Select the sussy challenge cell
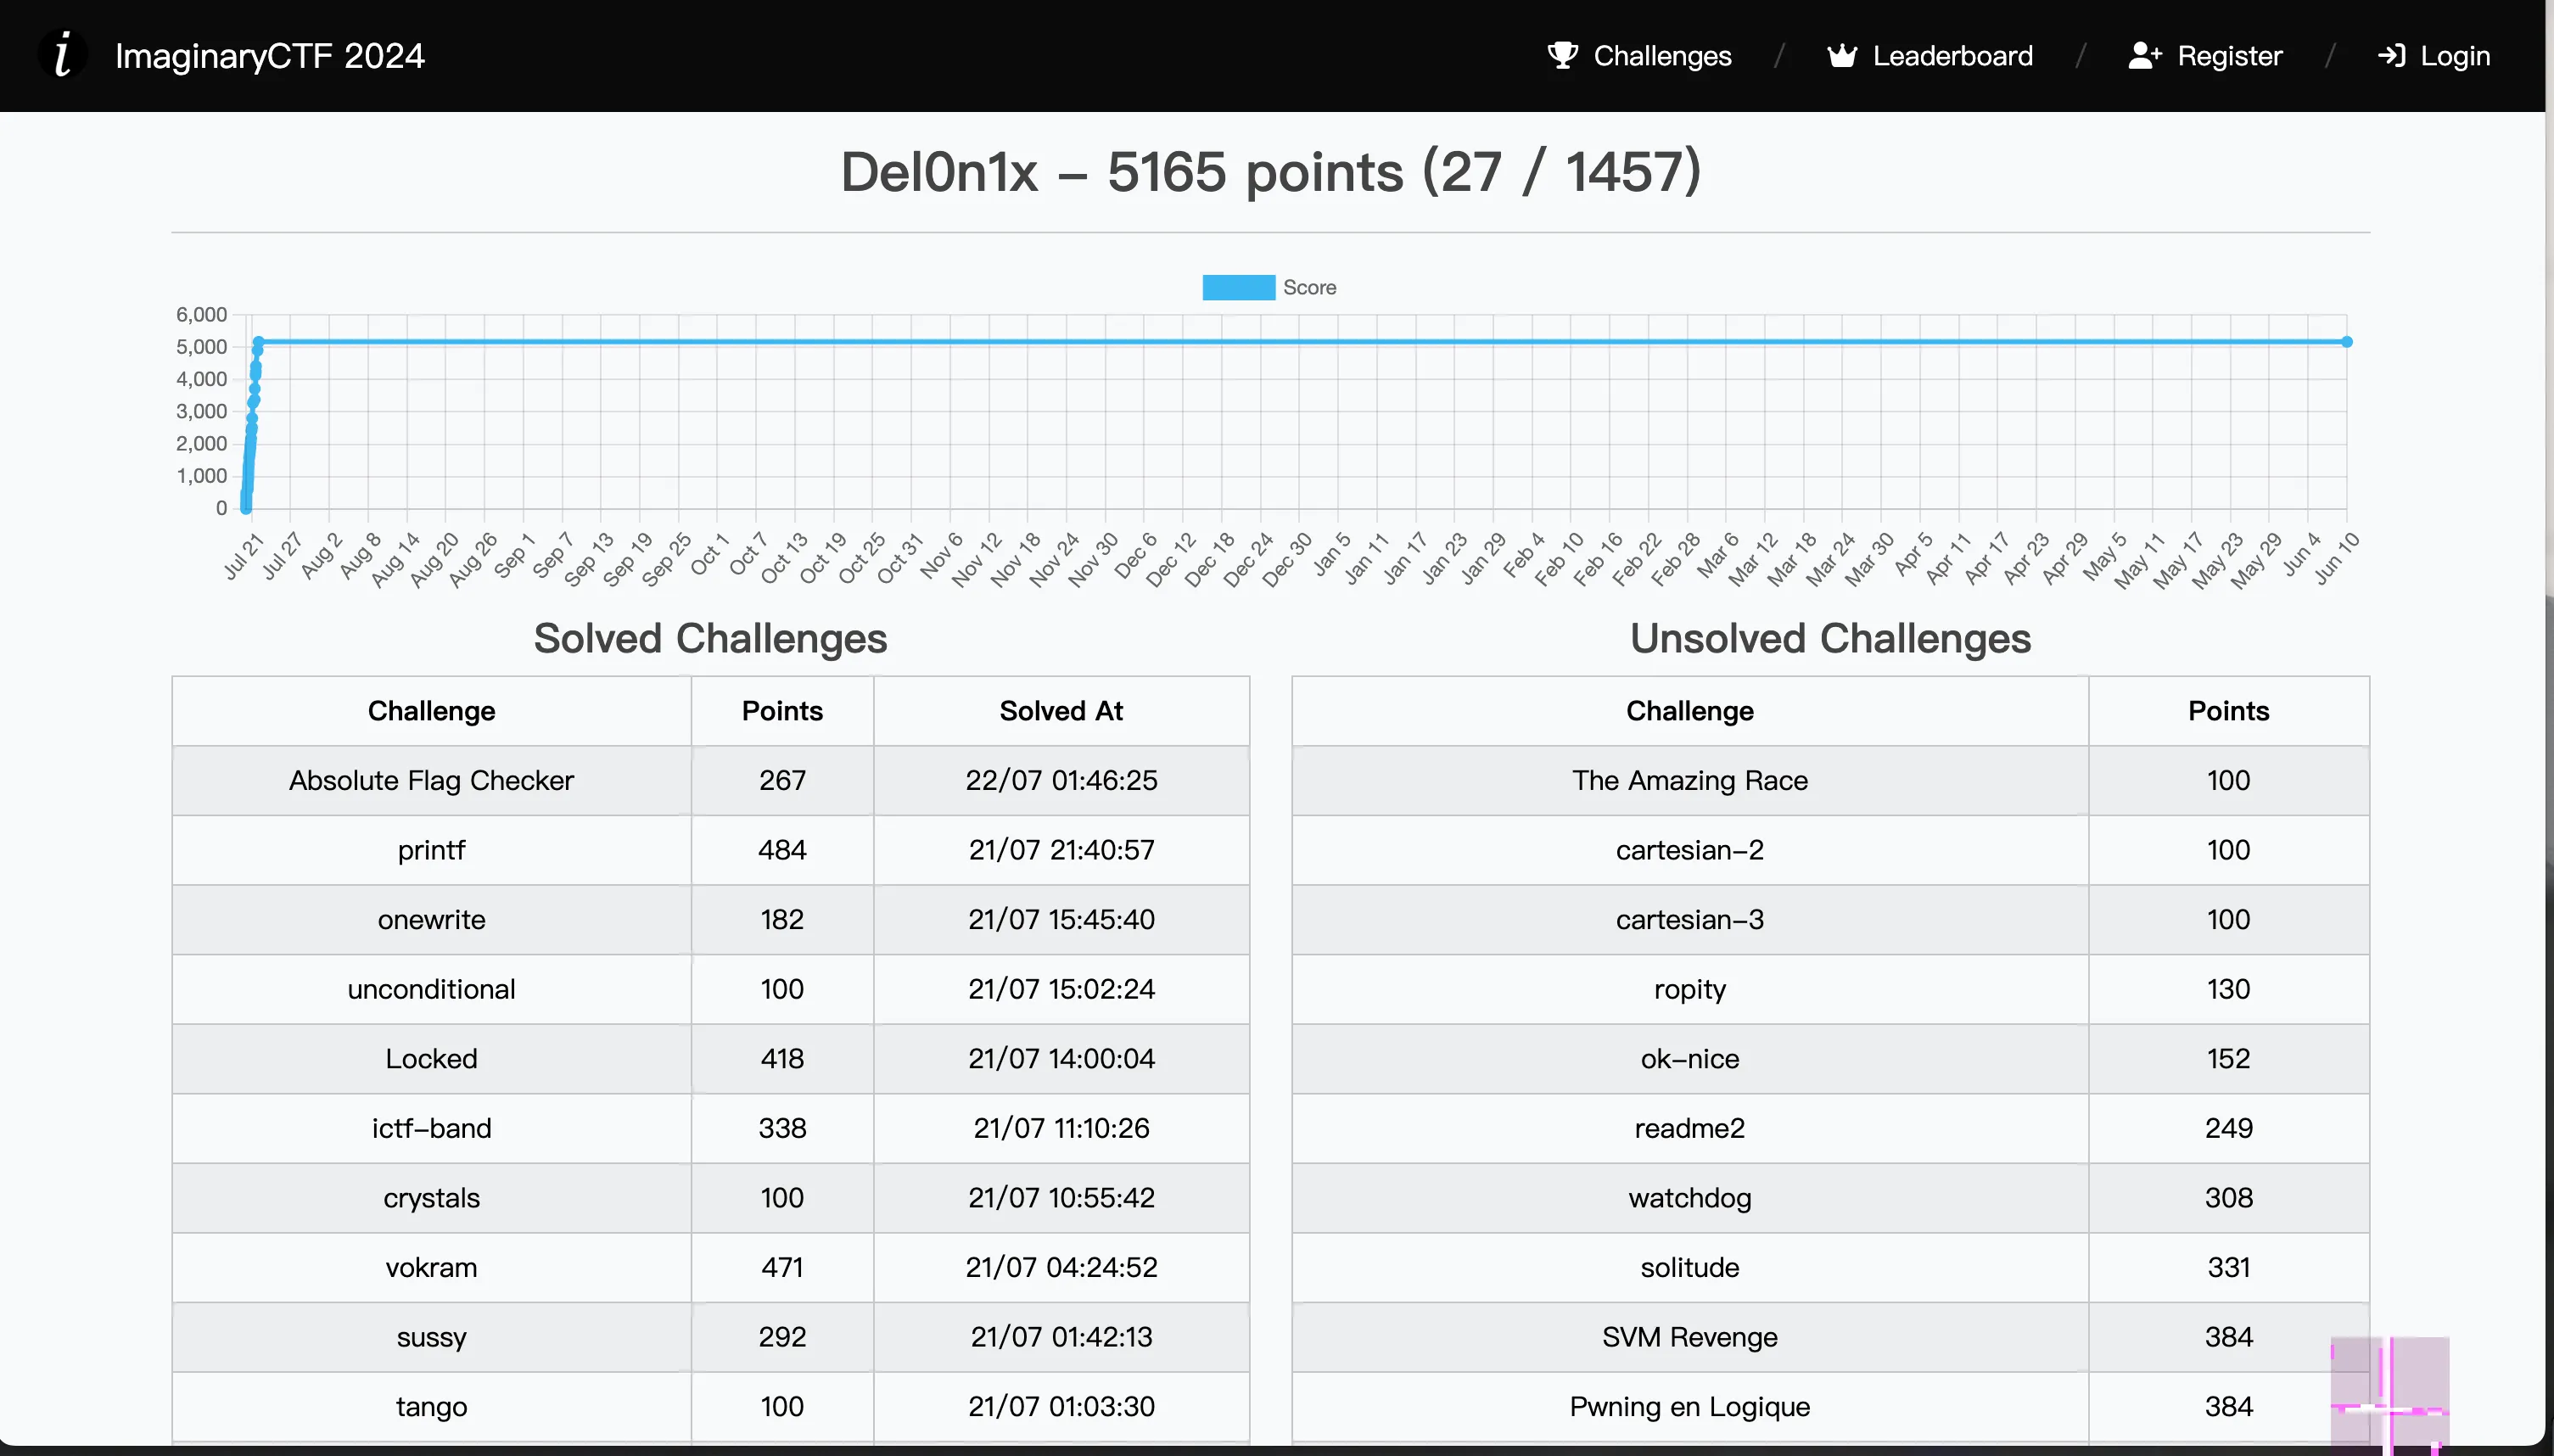Screen dimensions: 2554x1456 [431, 1336]
